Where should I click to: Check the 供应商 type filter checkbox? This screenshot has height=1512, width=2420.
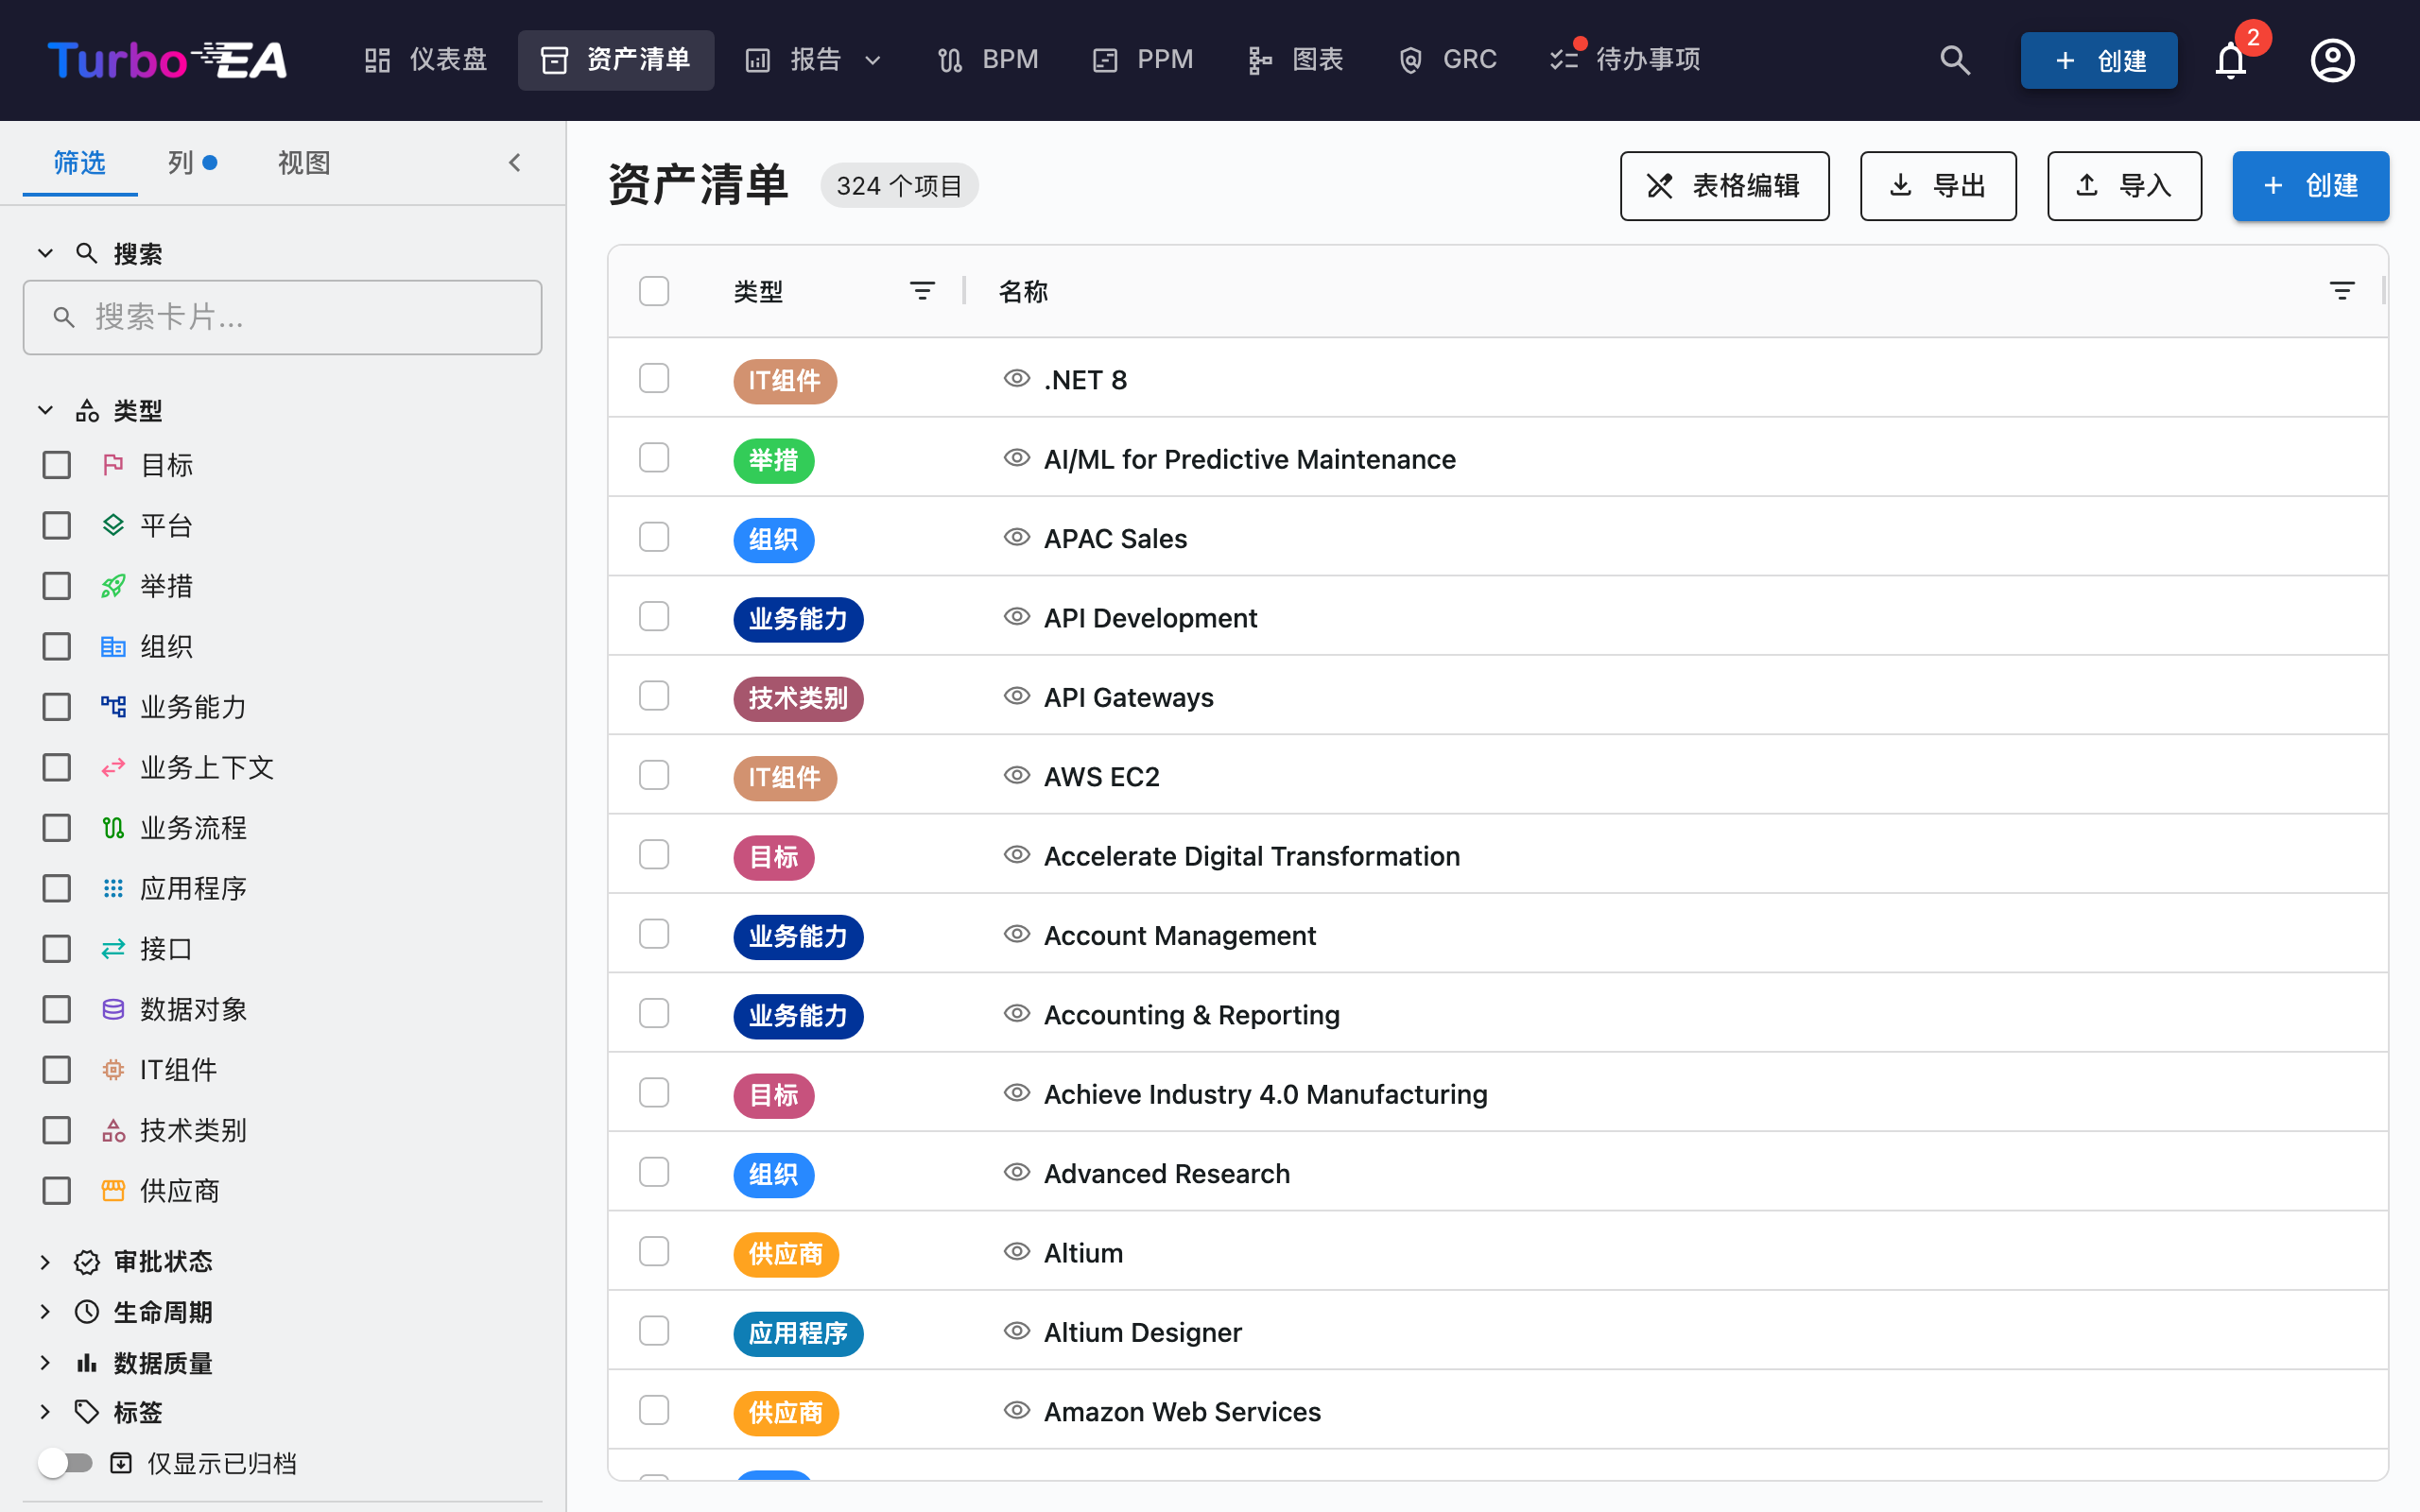click(57, 1191)
